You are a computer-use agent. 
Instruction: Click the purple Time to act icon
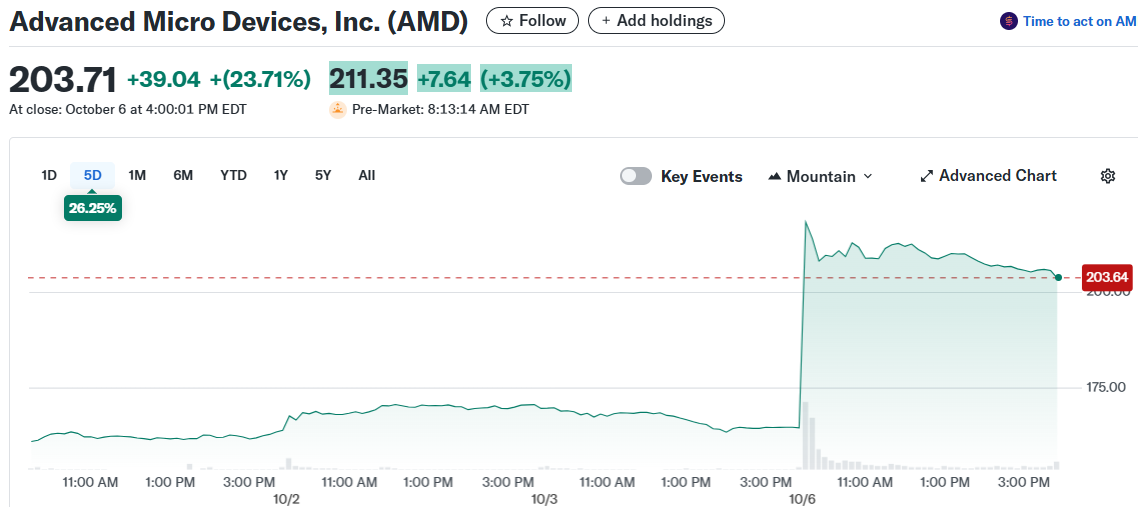(x=1008, y=21)
